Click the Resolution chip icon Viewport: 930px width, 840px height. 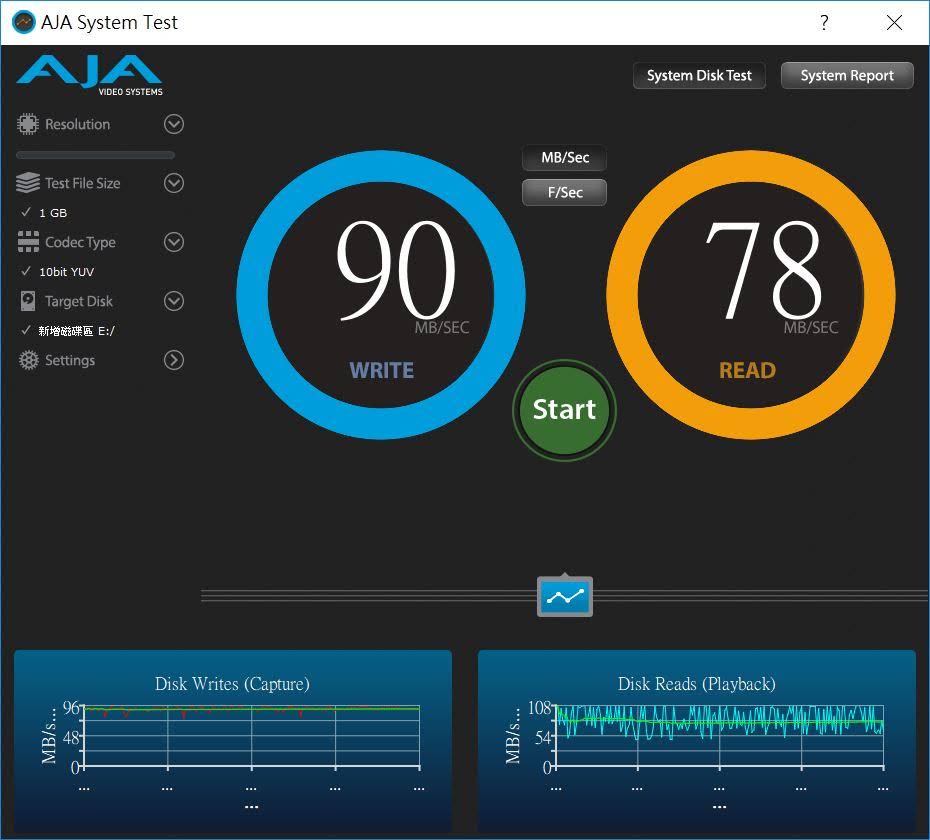point(27,124)
